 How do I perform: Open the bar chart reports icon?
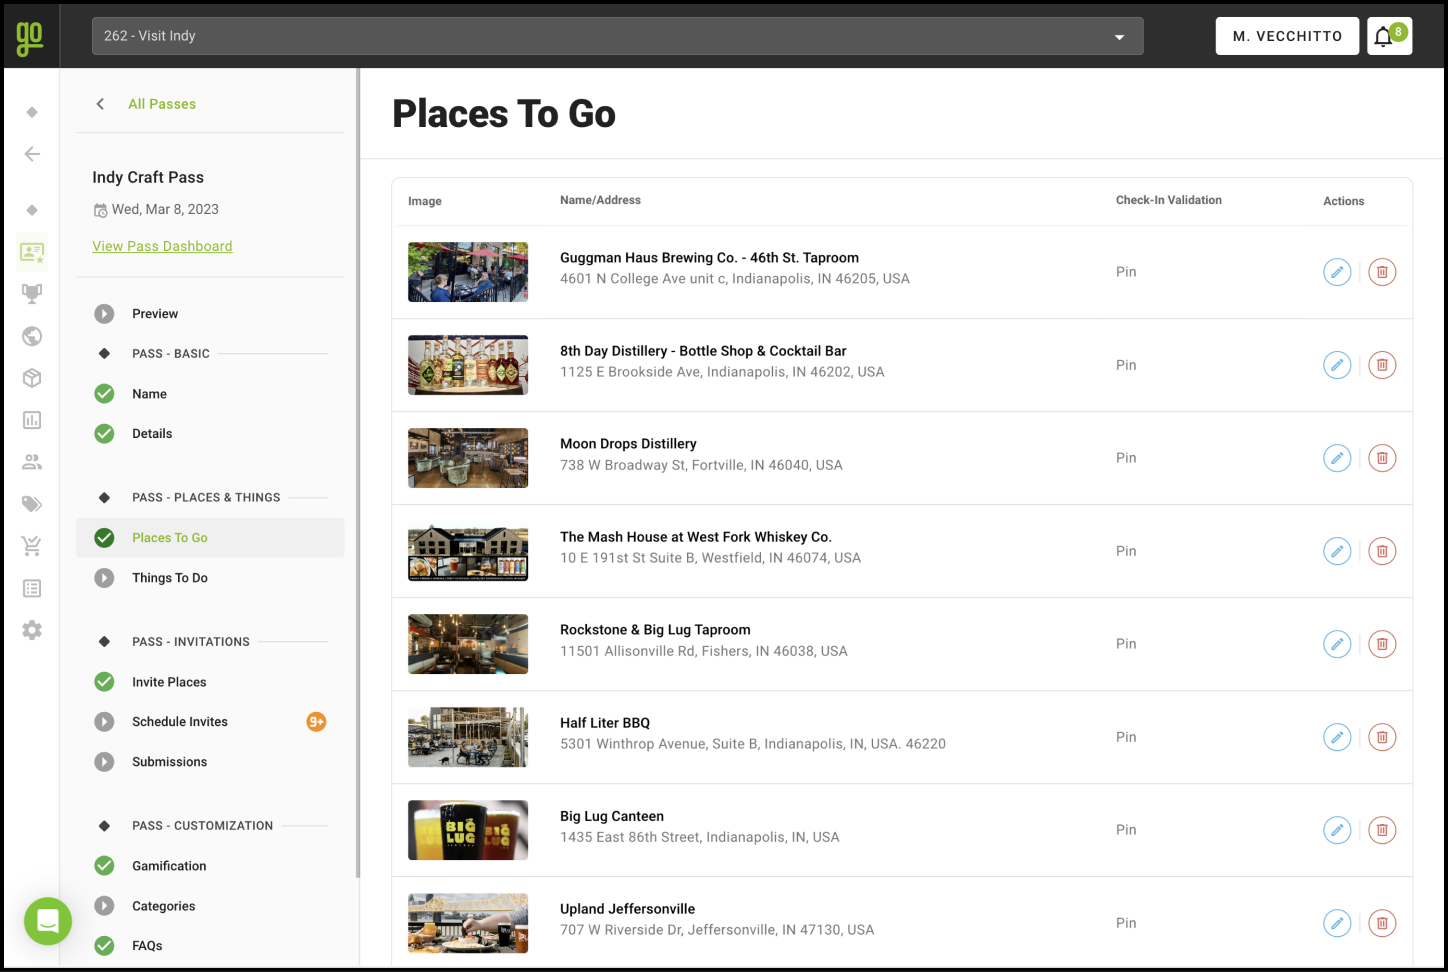pos(32,420)
